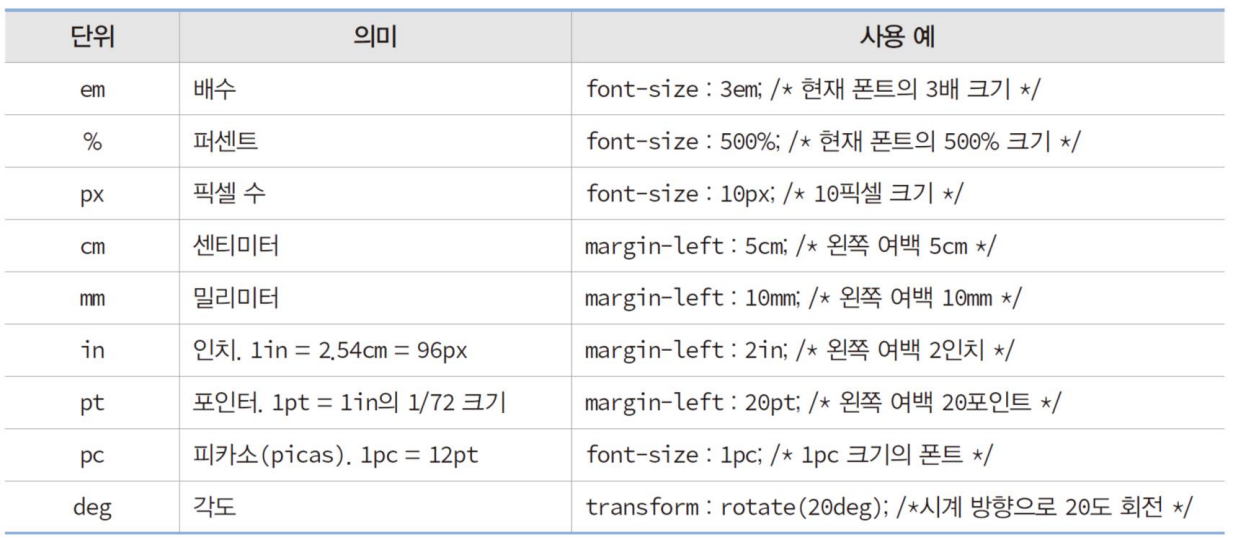The height and width of the screenshot is (540, 1234).
Task: Click the 'margin-left : 5cm;' example
Action: pyautogui.click(x=687, y=245)
